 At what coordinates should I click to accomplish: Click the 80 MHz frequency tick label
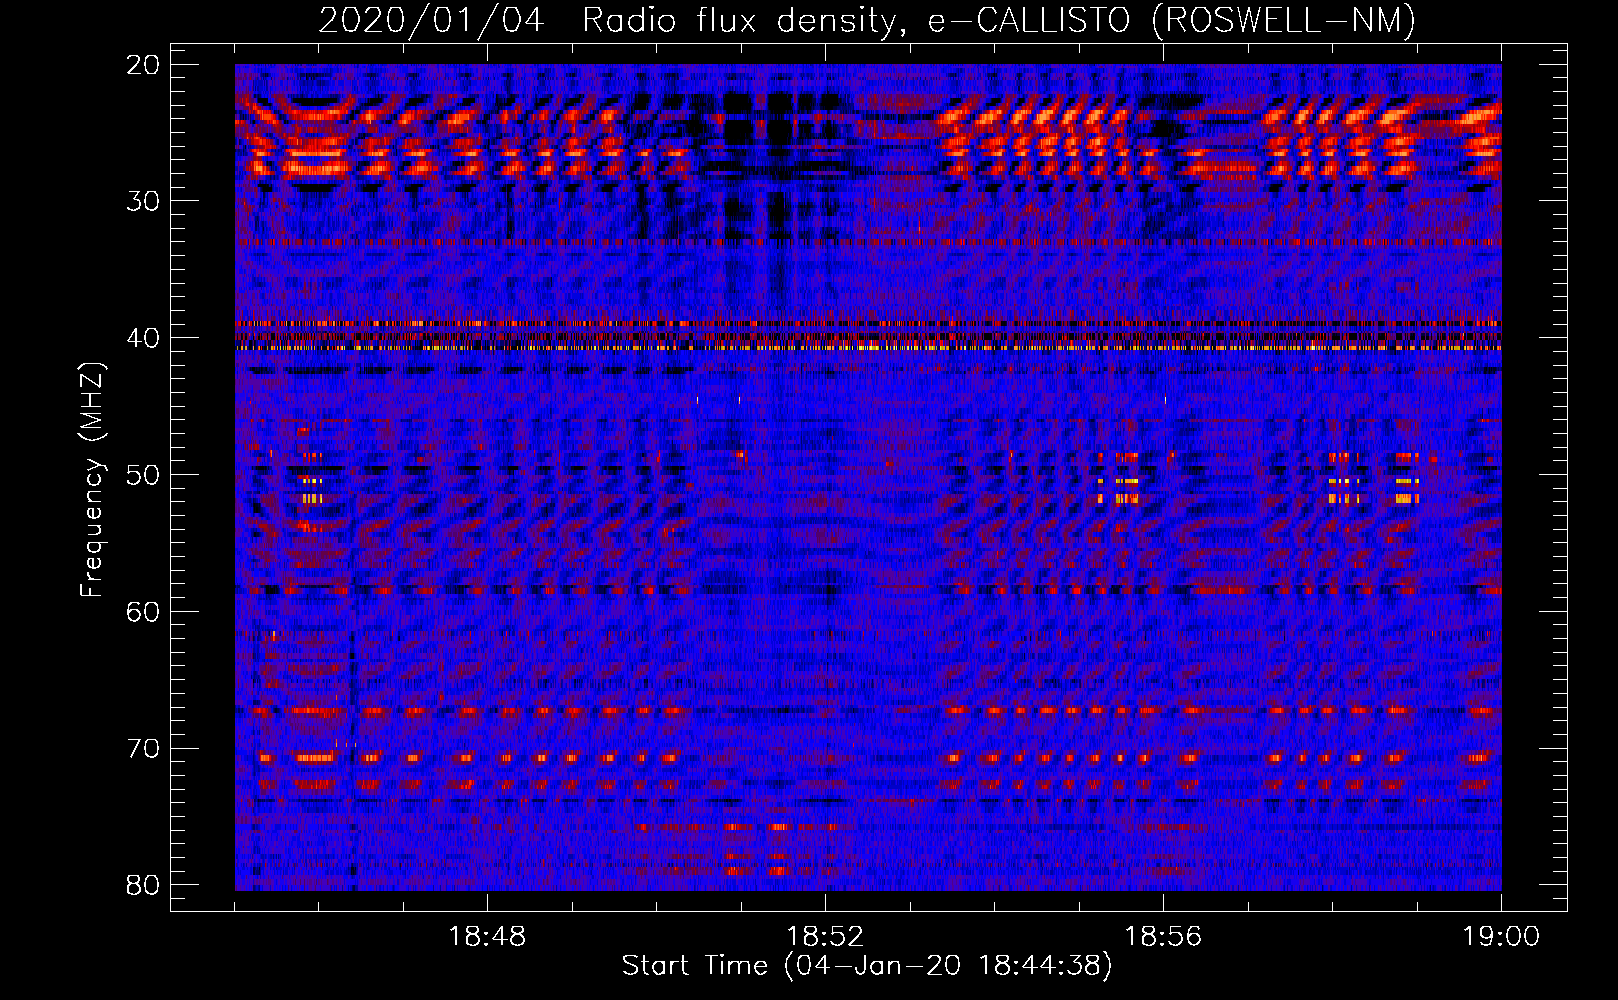pos(143,885)
